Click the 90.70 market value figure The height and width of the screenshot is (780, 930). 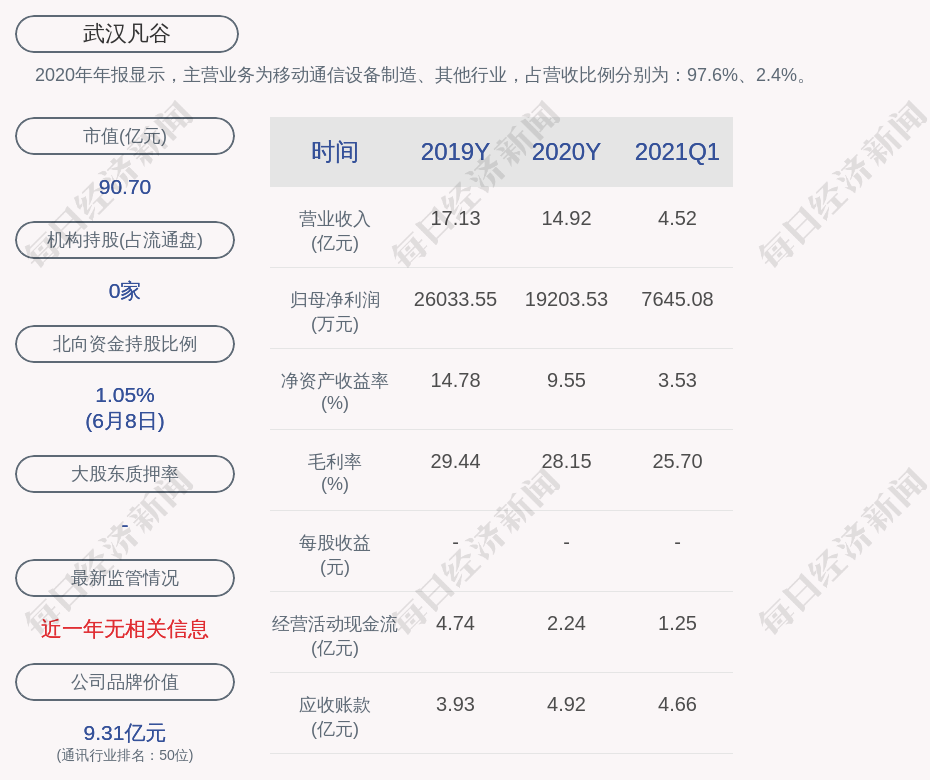tap(125, 187)
